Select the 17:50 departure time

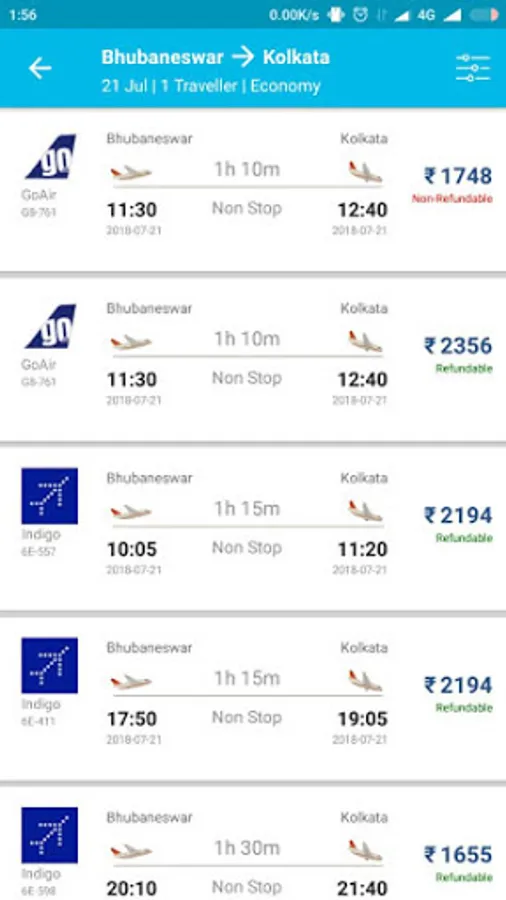click(132, 719)
